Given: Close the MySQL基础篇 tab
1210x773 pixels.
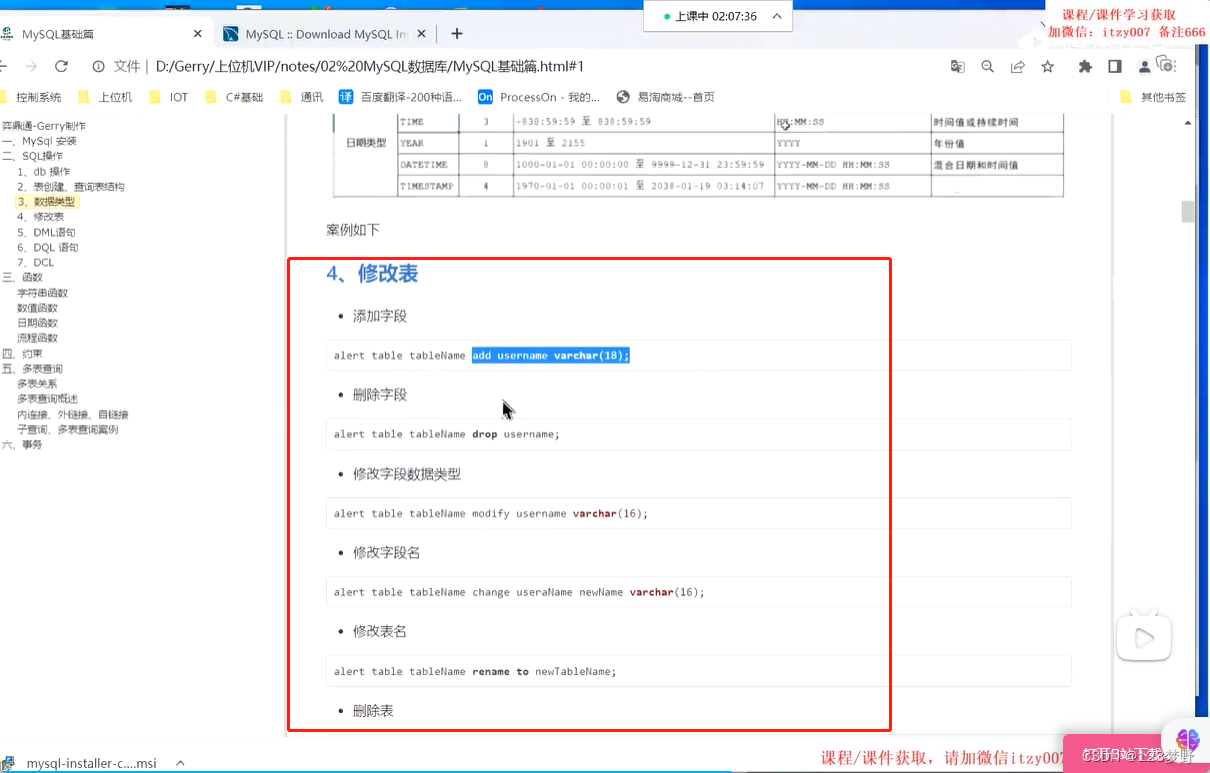Looking at the screenshot, I should (x=198, y=33).
